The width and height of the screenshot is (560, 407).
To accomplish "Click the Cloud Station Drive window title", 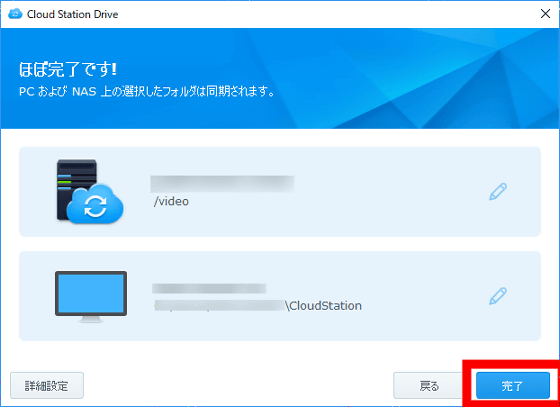I will [x=72, y=14].
